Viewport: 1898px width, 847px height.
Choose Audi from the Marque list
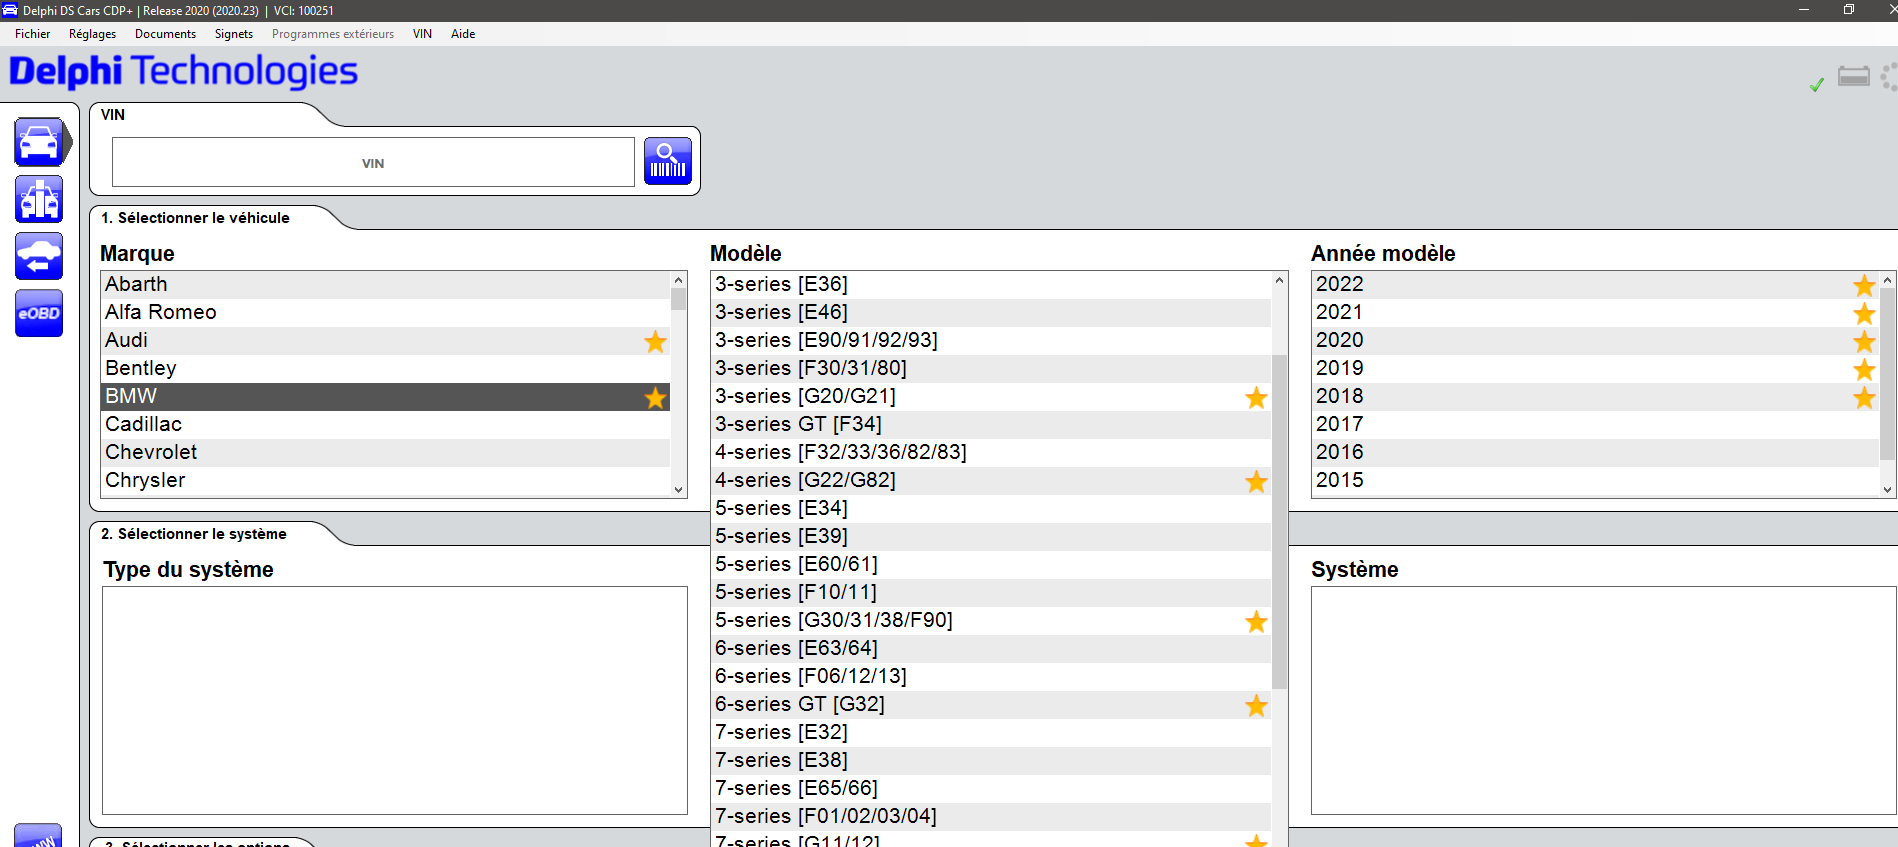click(385, 340)
